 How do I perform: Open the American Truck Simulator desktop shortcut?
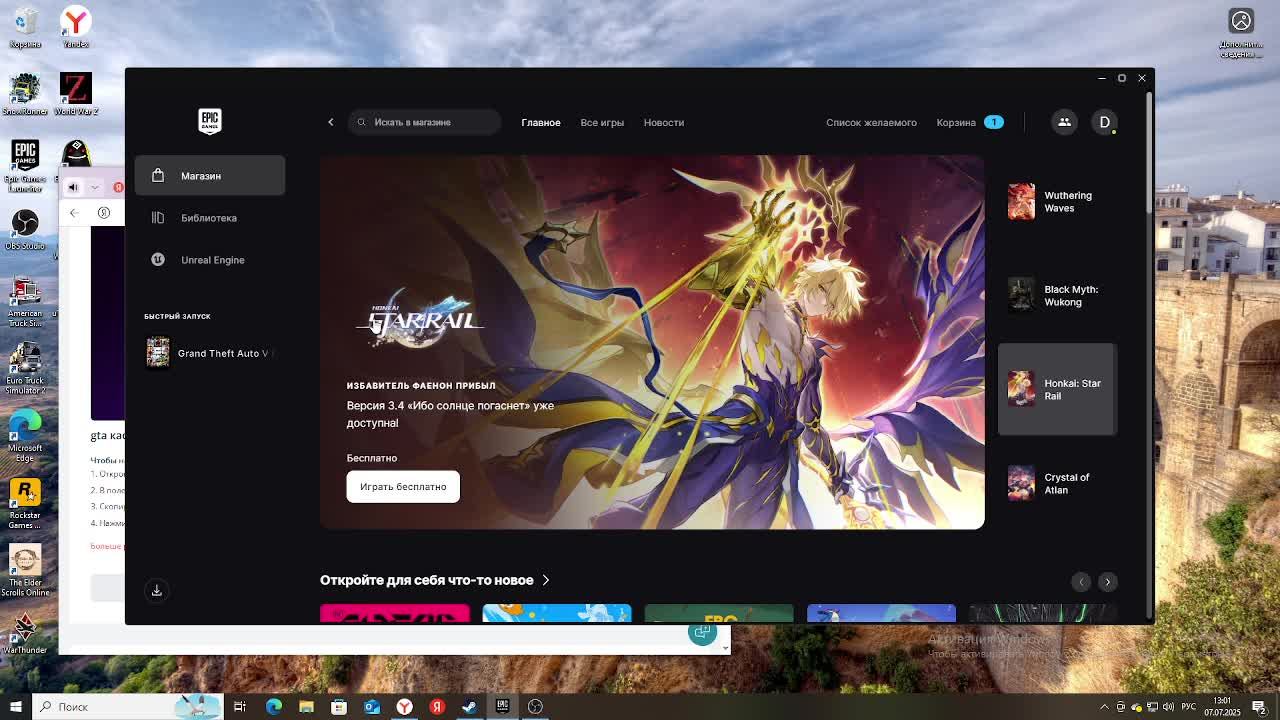coord(25,301)
